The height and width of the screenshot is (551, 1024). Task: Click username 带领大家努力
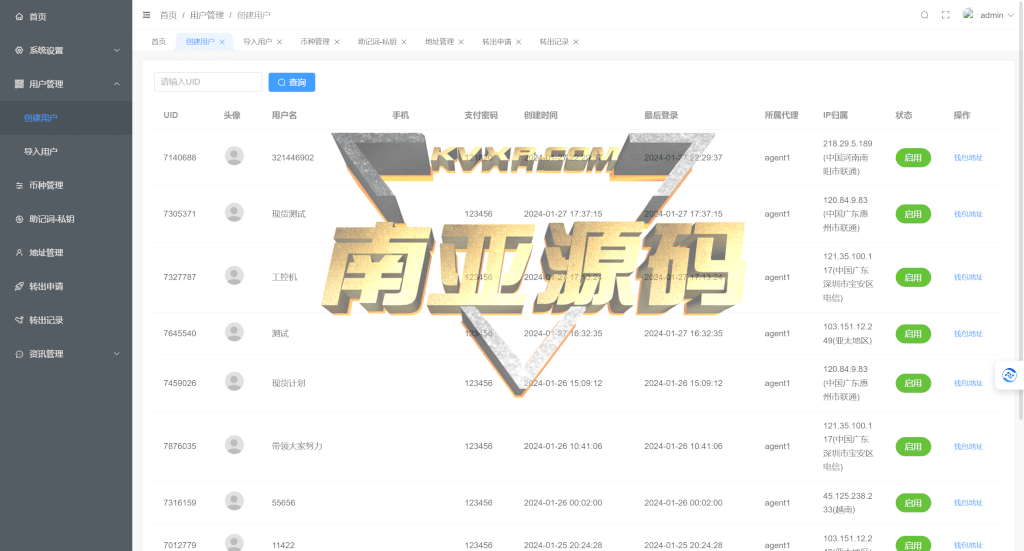click(x=297, y=447)
